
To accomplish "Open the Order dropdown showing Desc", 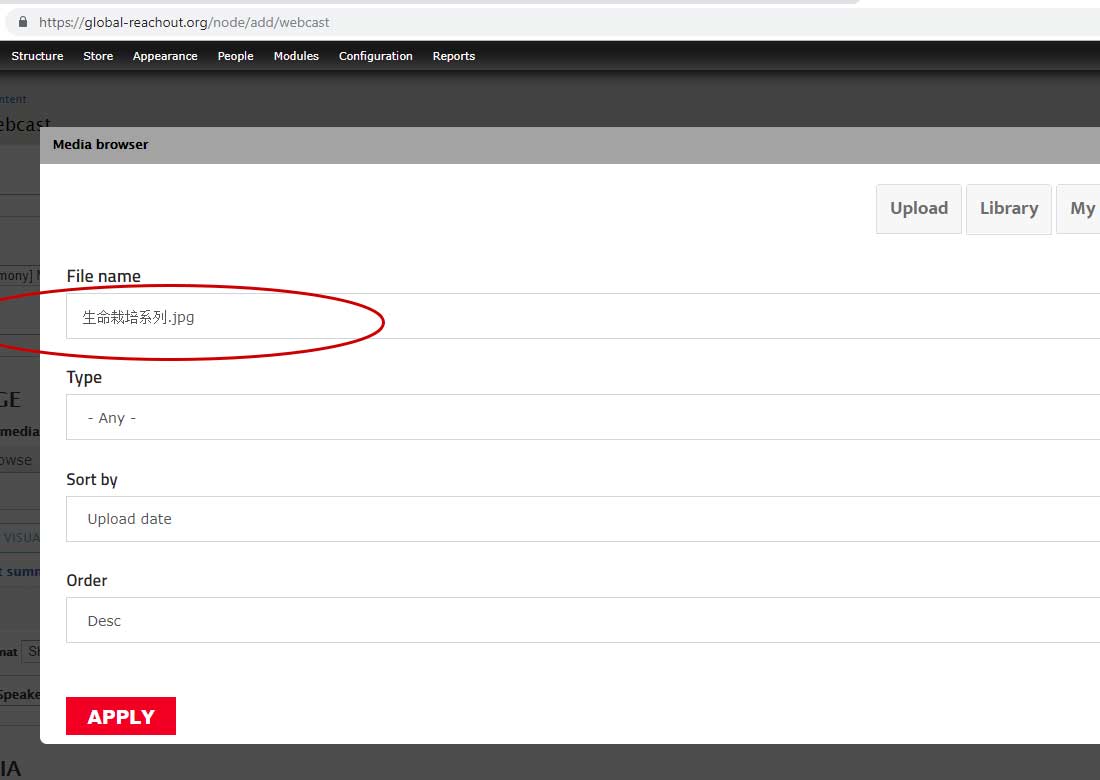I will pyautogui.click(x=583, y=620).
